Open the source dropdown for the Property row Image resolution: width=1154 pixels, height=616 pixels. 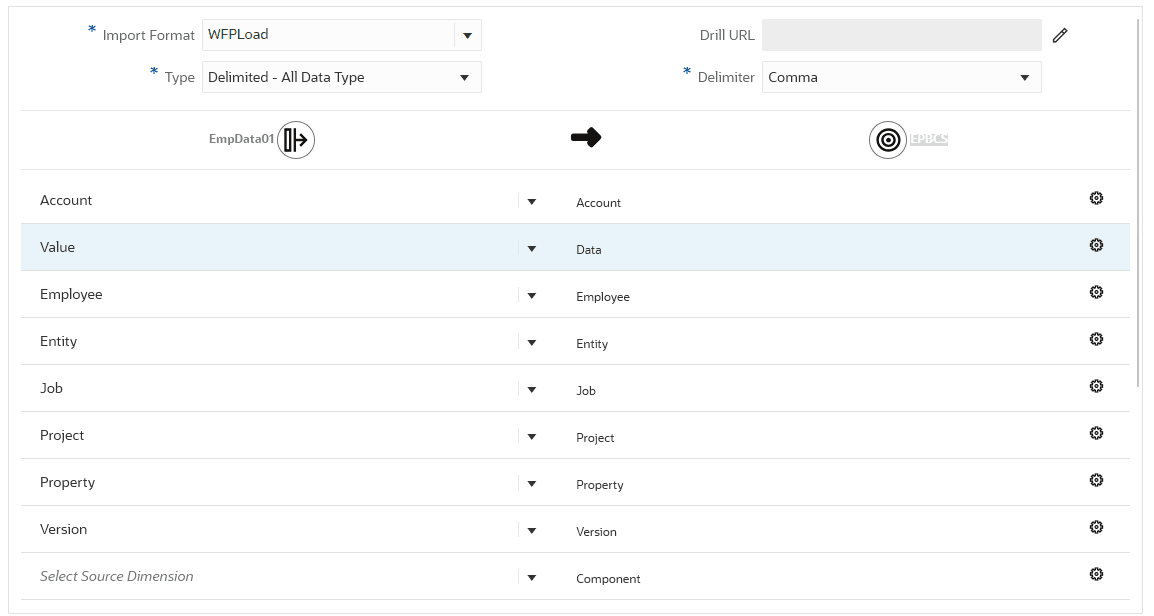(x=531, y=483)
